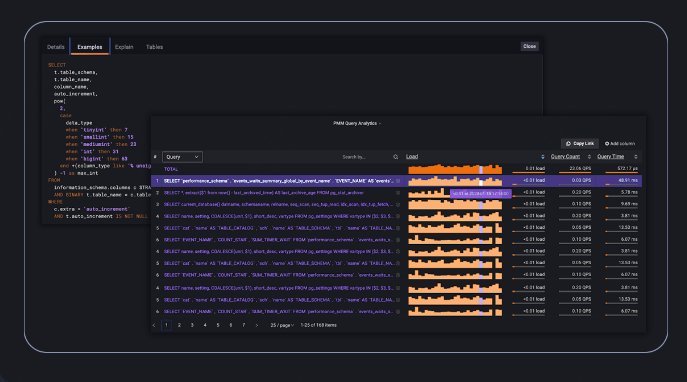The image size is (687, 382).
Task: Click the Load column sort arrows
Action: tap(543, 157)
